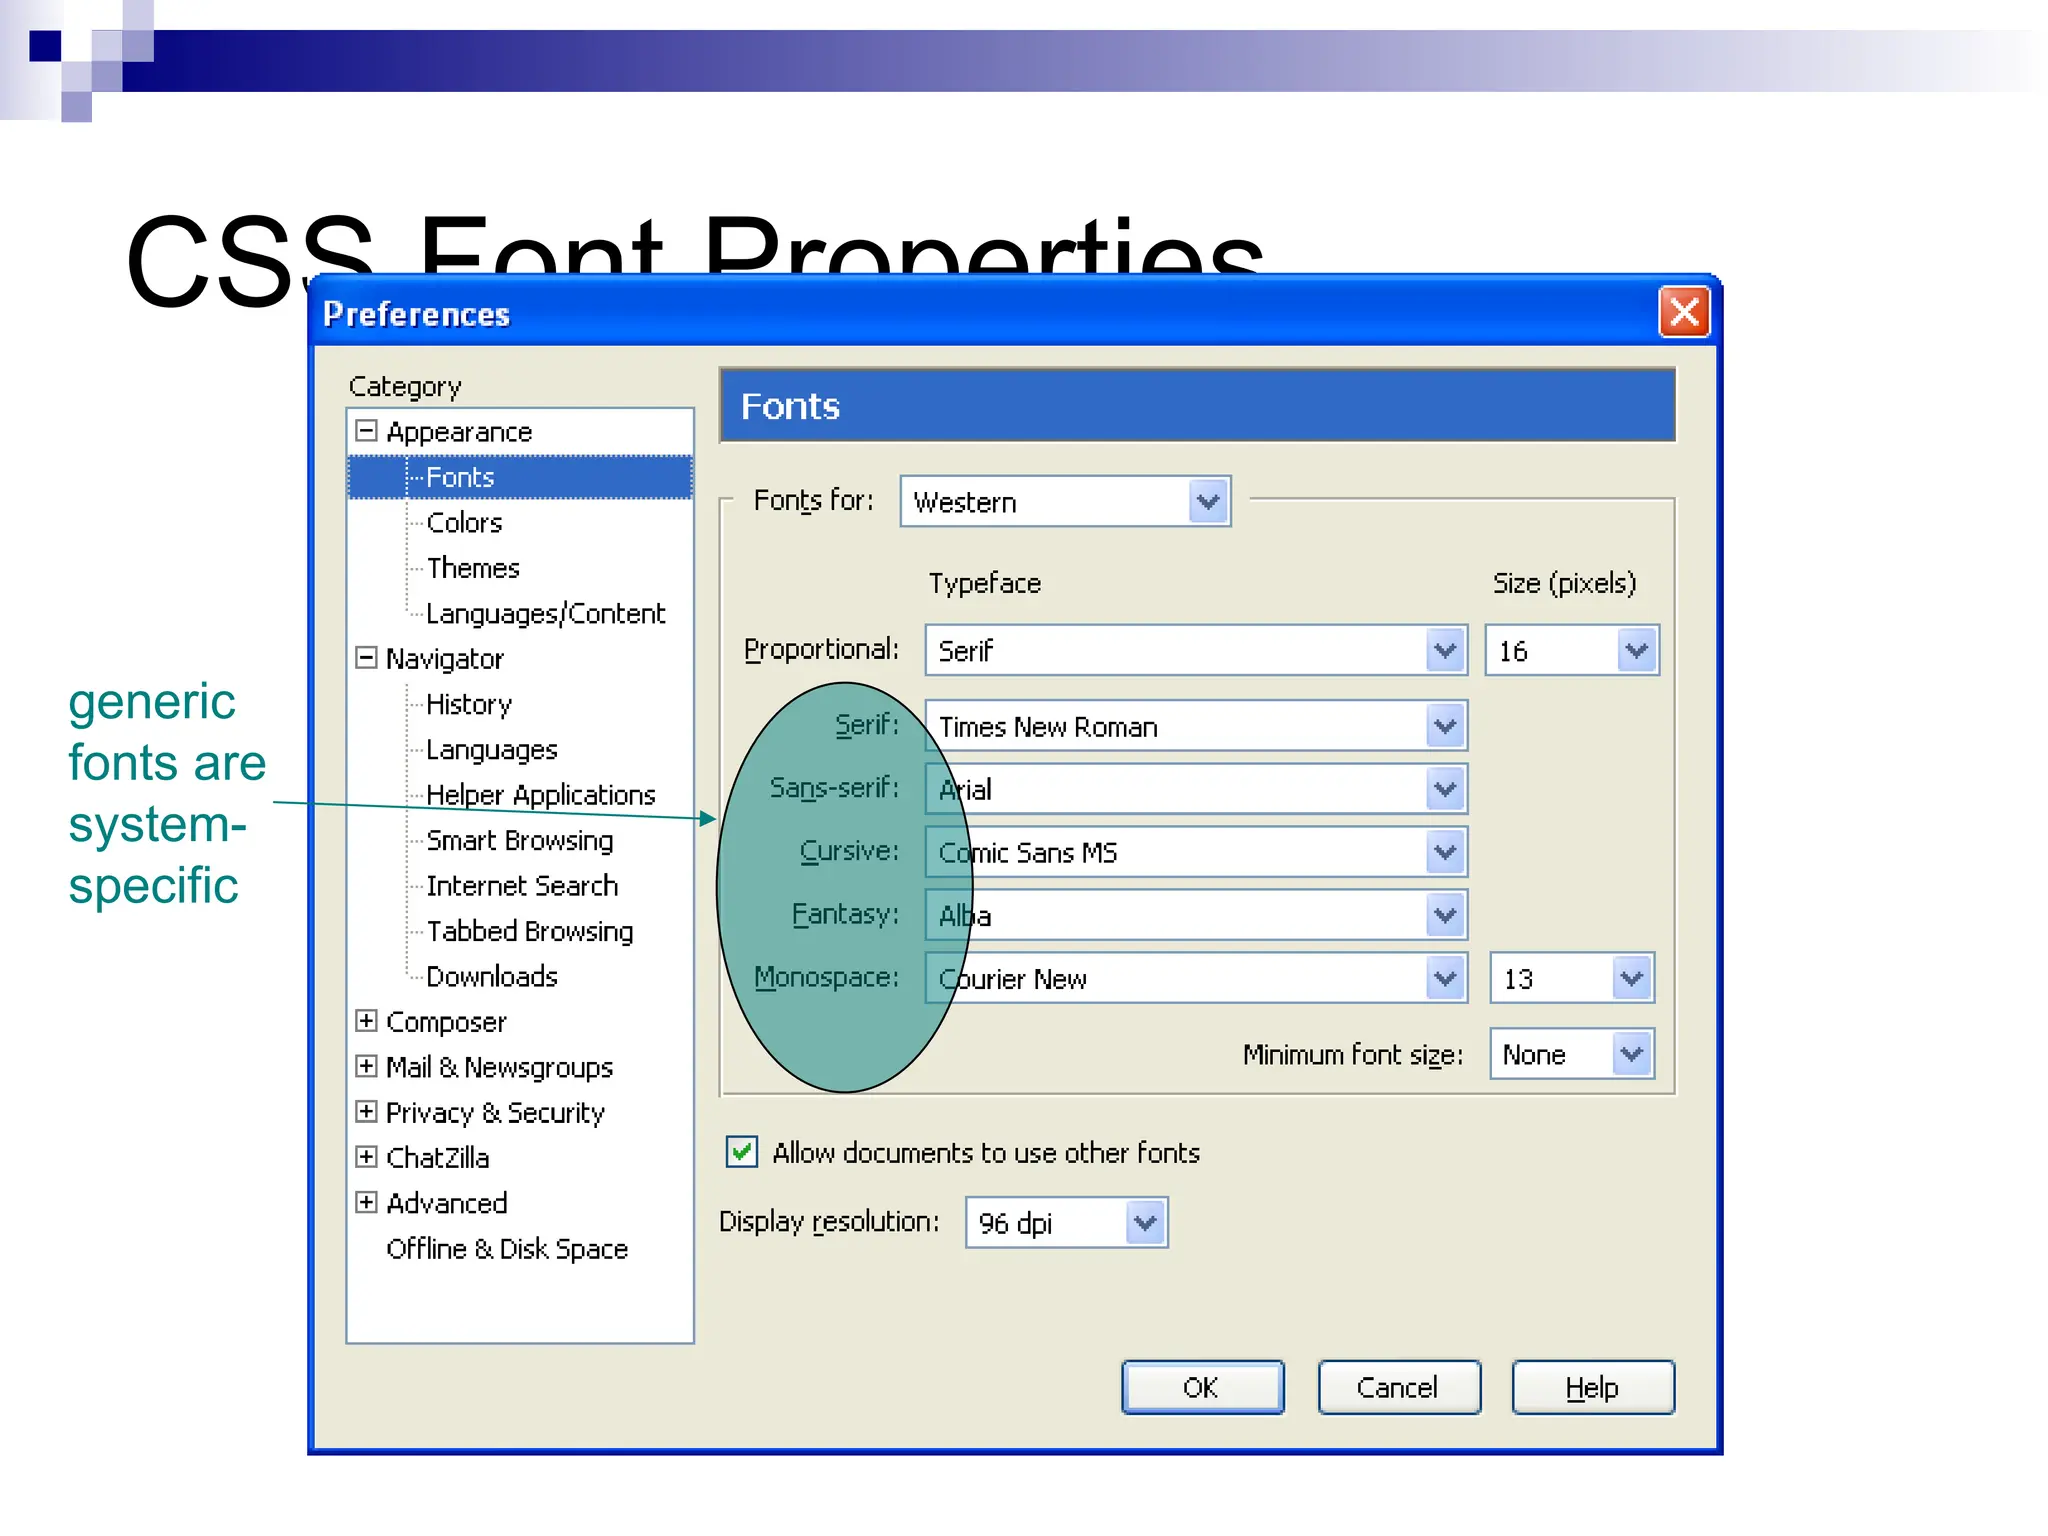Expand the Advanced category
This screenshot has width=2048, height=1536.
366,1202
